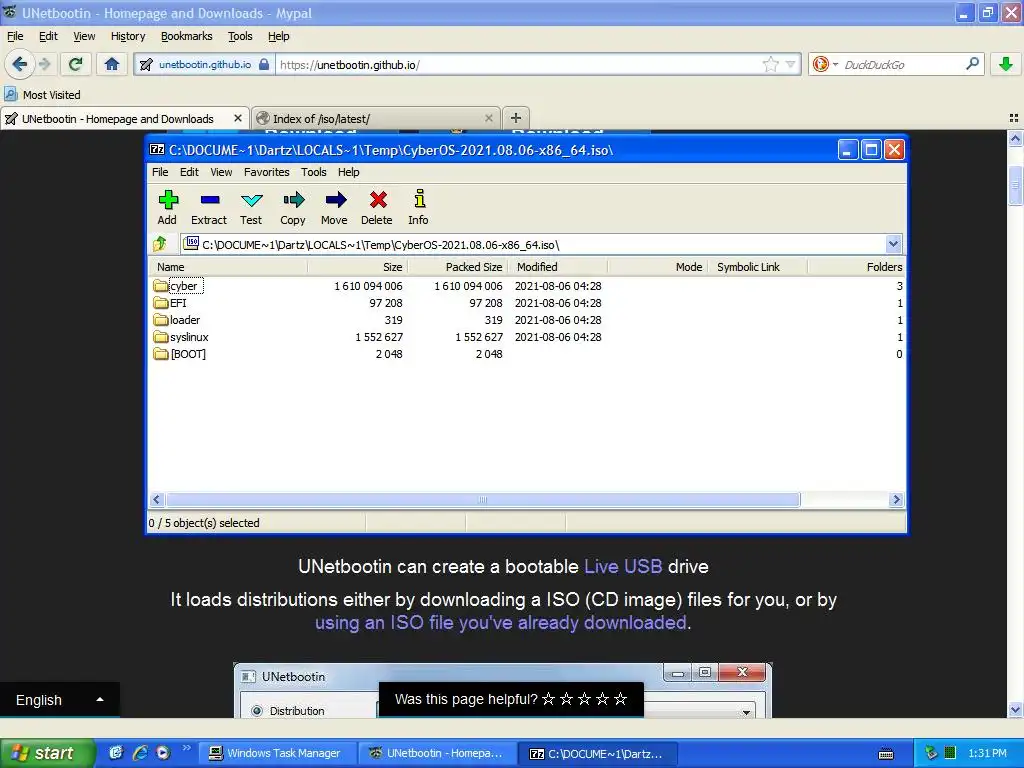Sort by Folders column header
This screenshot has height=768, width=1024.
point(857,266)
